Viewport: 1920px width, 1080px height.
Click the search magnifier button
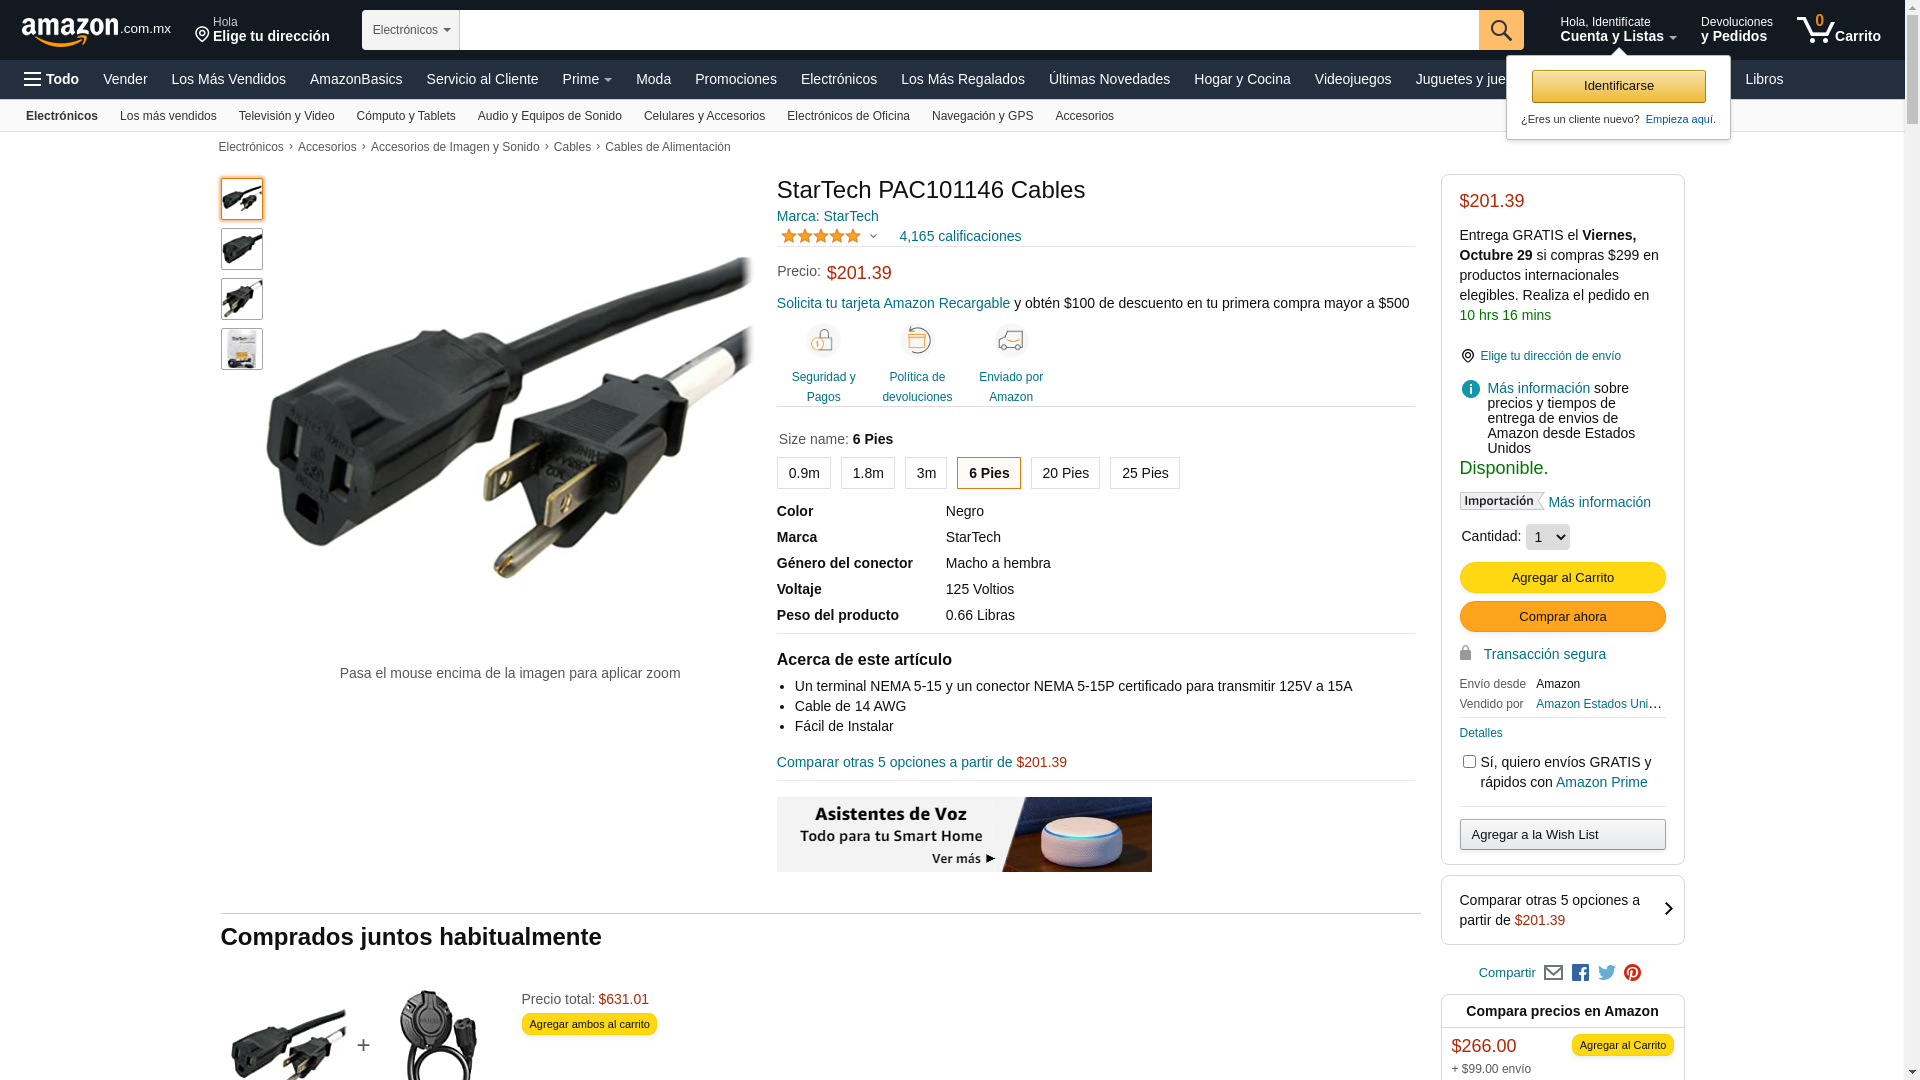point(1501,30)
